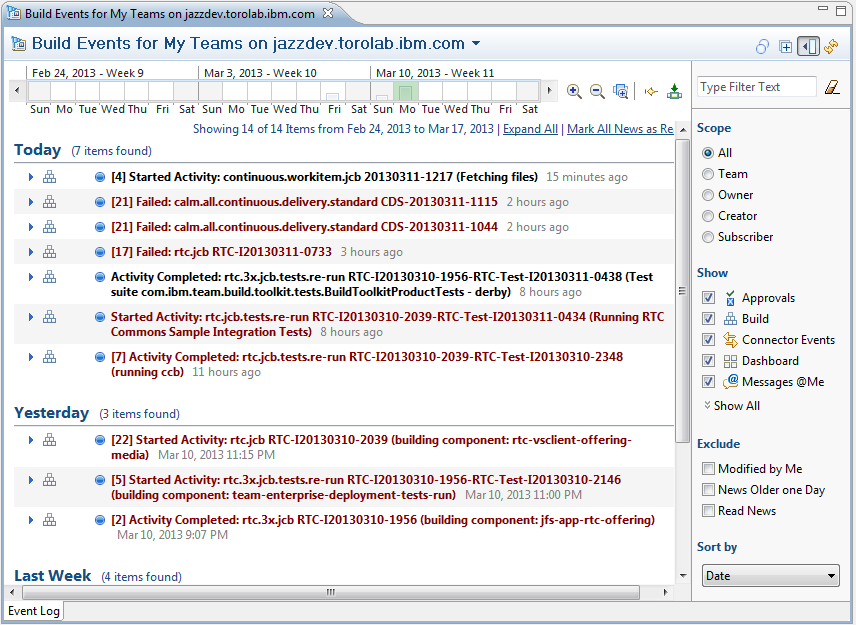Image resolution: width=856 pixels, height=625 pixels.
Task: Click the overlapping circles icon in the view toolbar
Action: (x=762, y=46)
